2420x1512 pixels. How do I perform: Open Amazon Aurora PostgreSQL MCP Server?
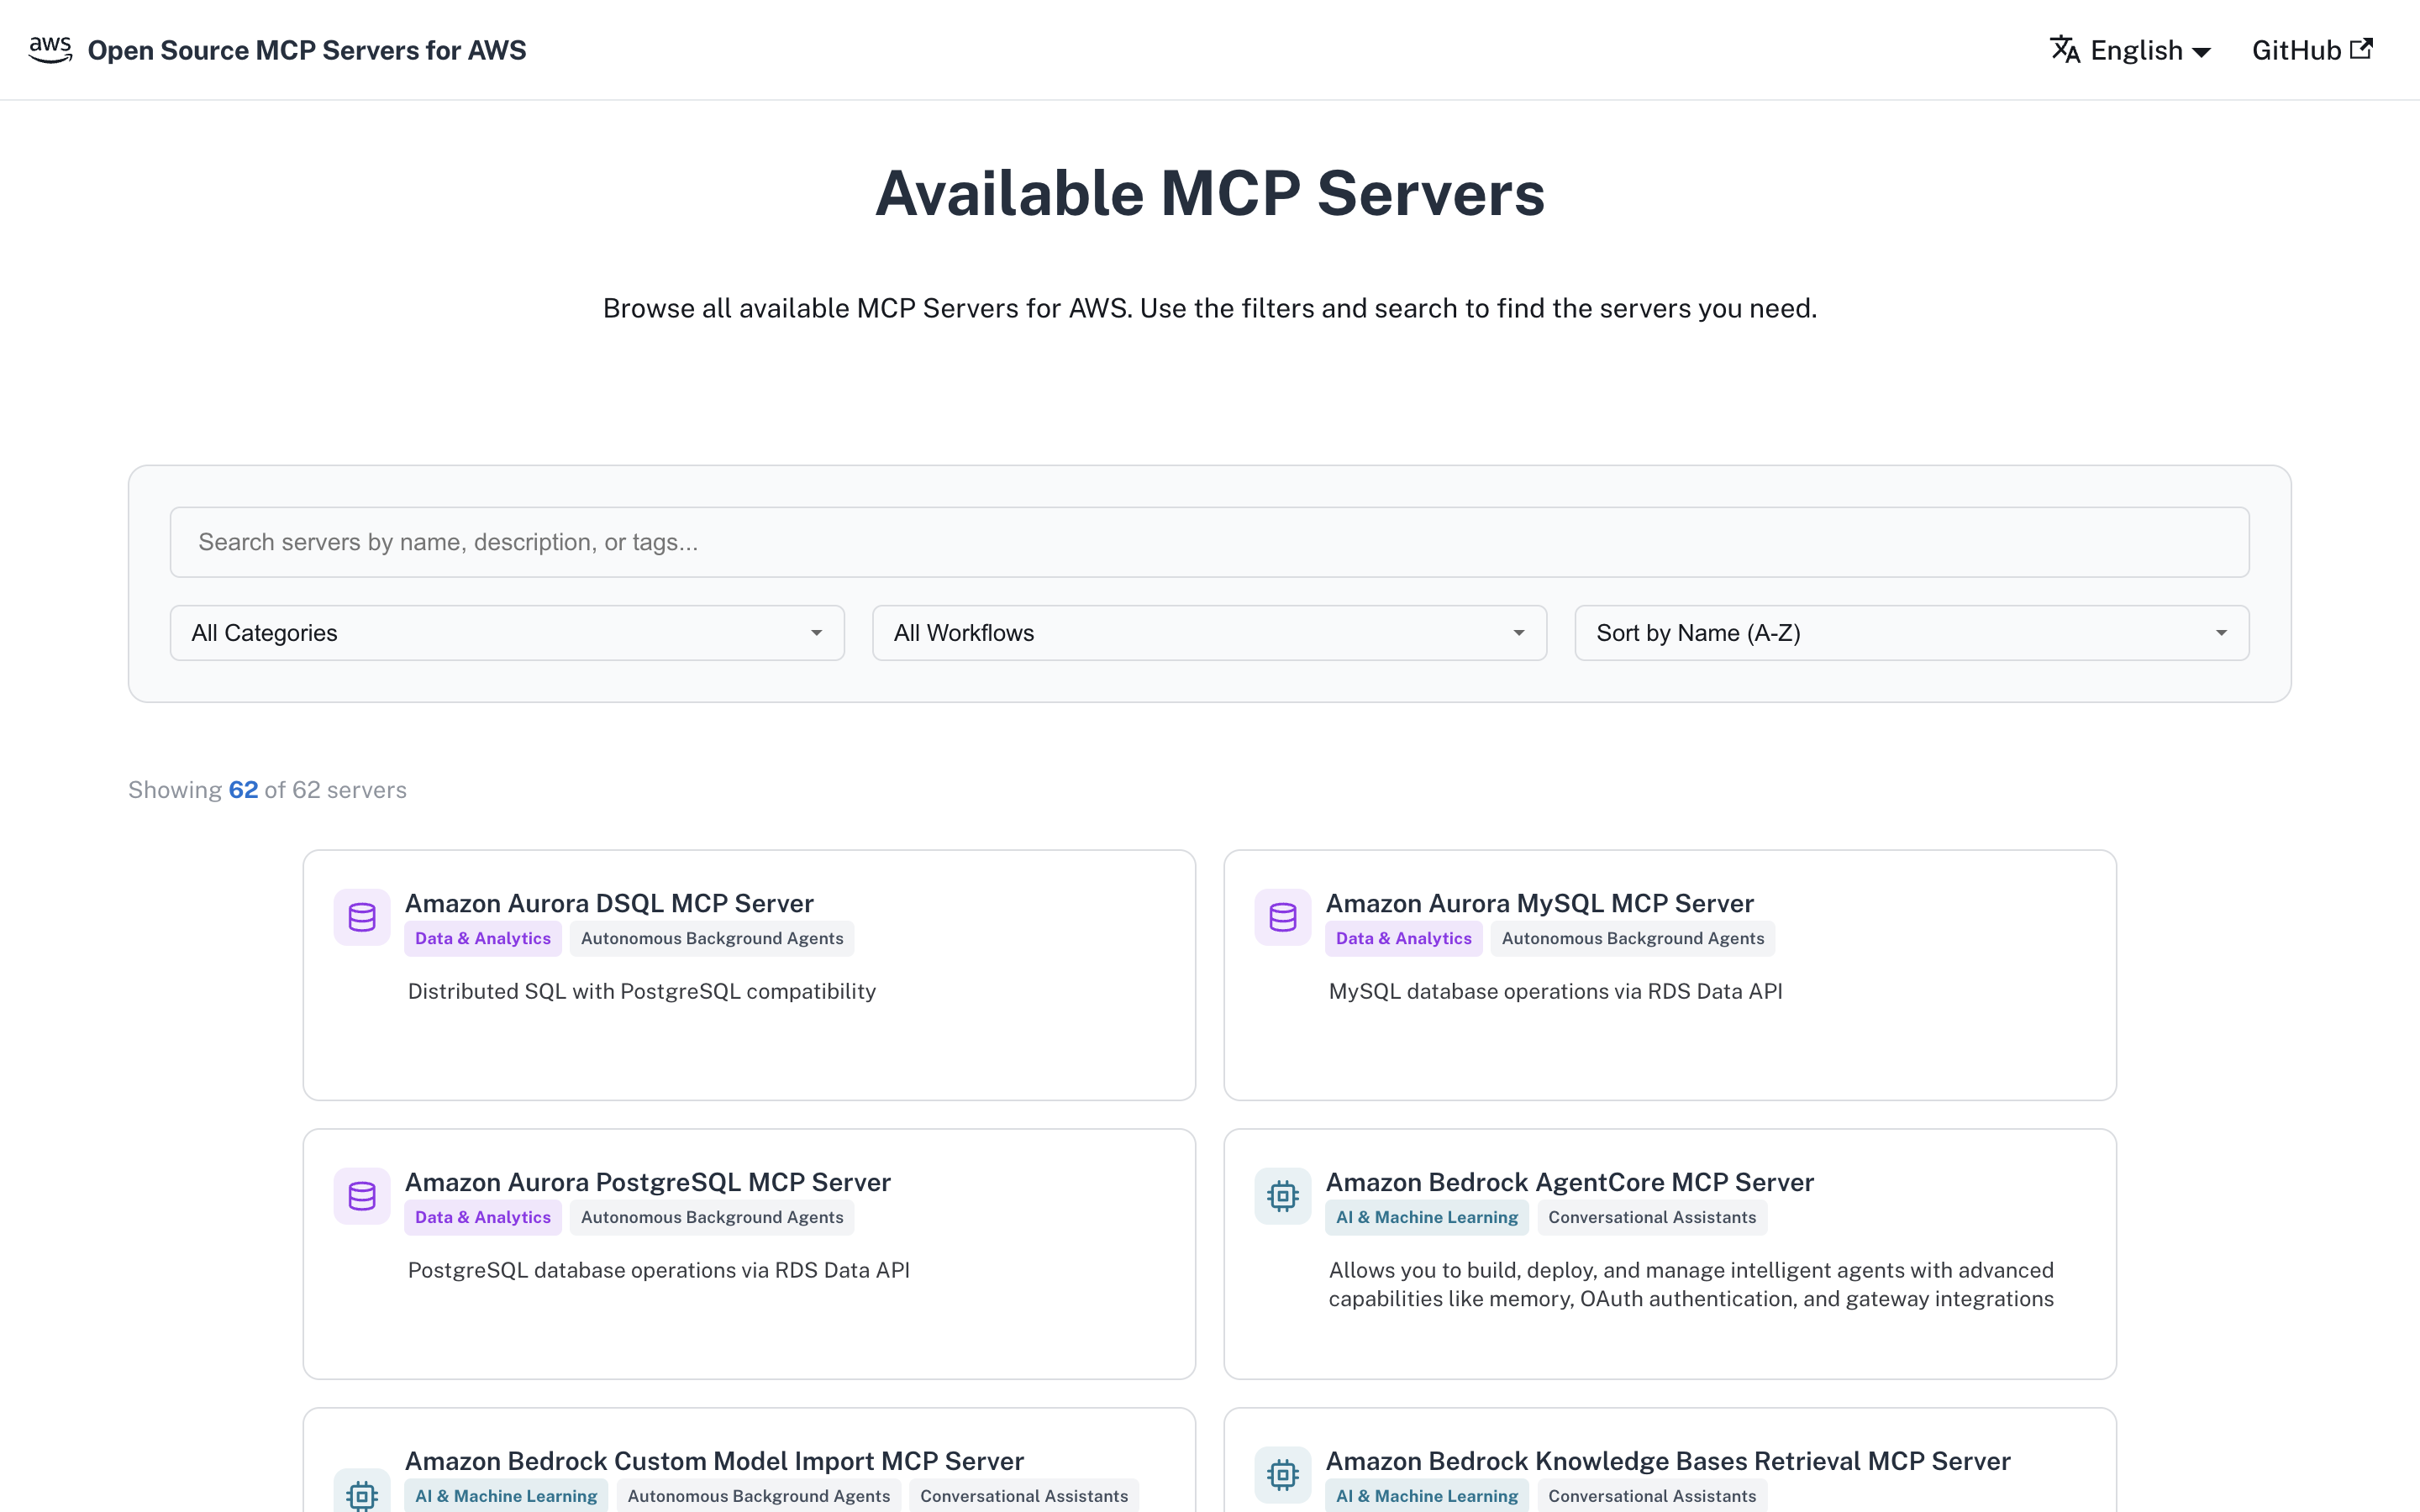(647, 1182)
